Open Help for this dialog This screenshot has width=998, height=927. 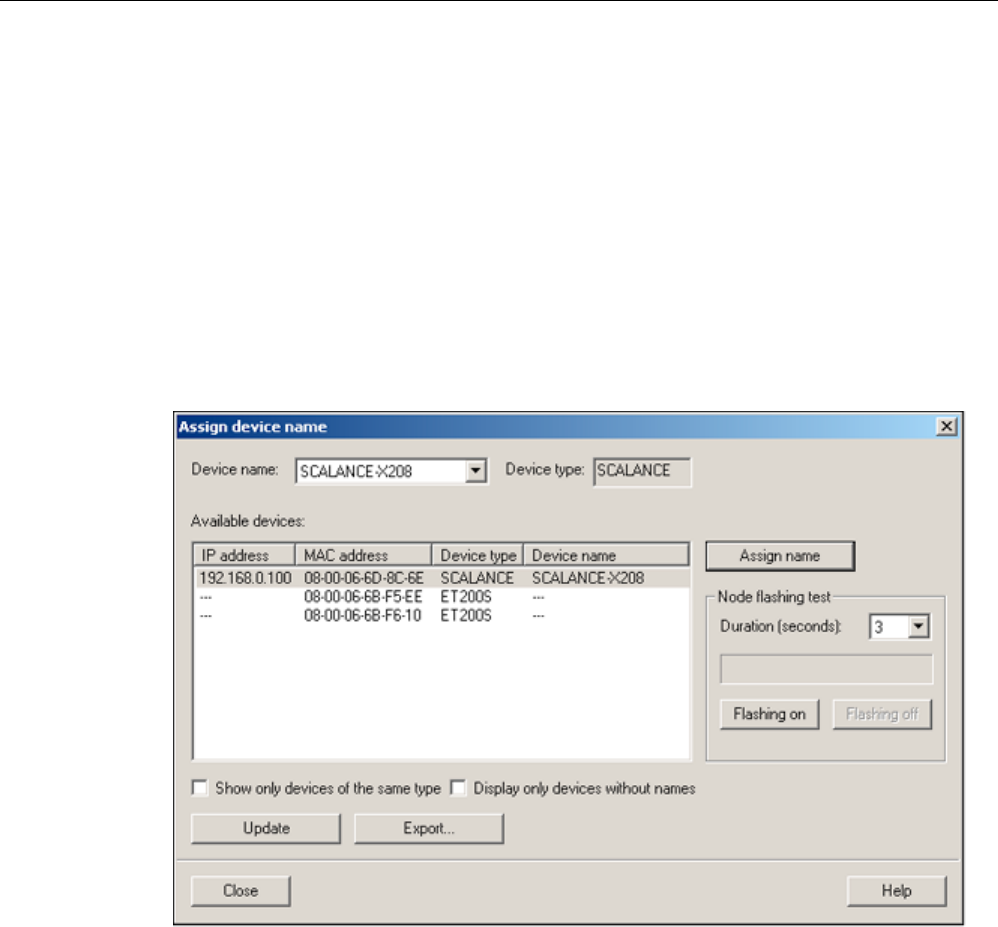click(x=896, y=891)
